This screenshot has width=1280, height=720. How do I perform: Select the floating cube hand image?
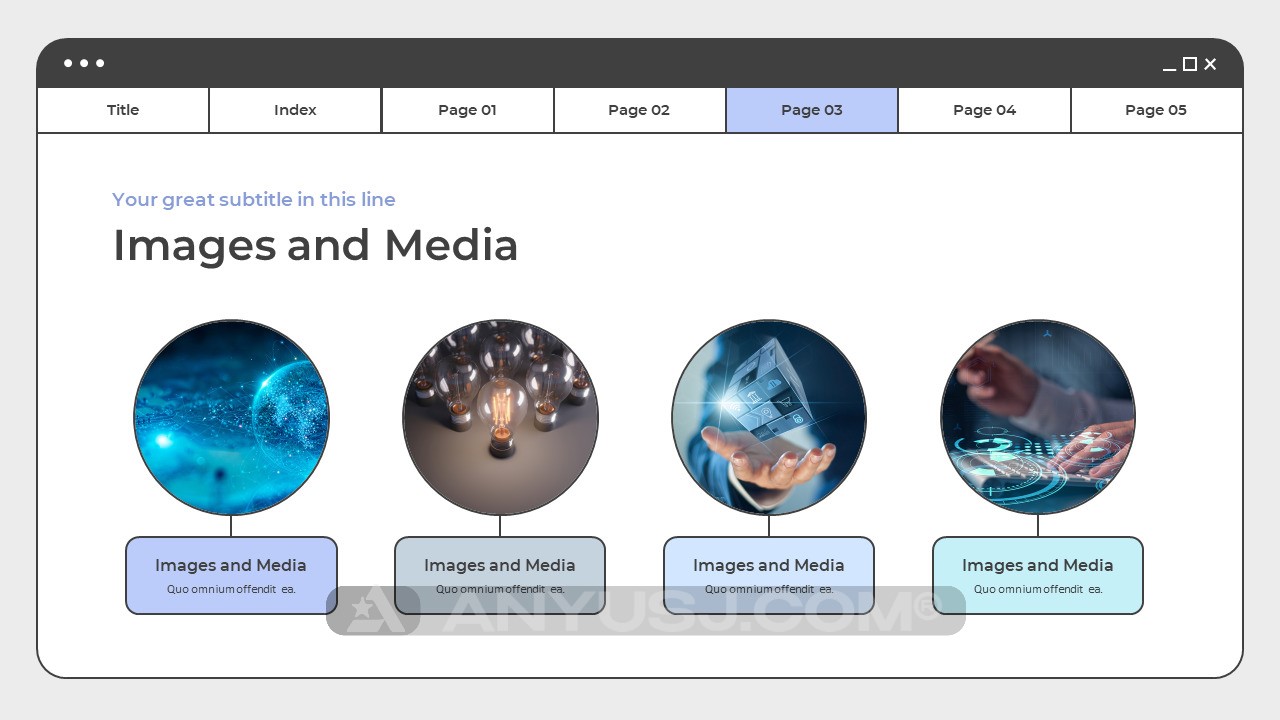769,417
